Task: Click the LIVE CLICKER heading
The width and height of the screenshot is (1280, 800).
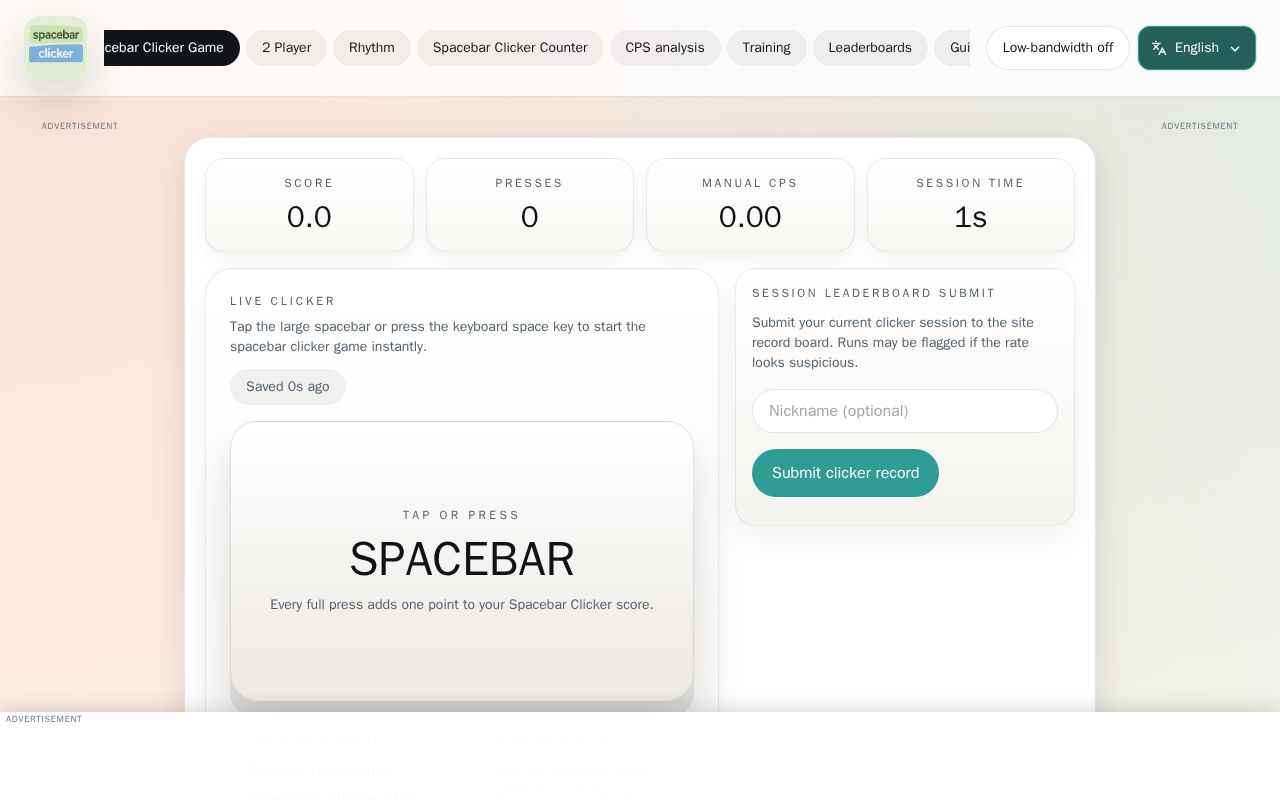Action: pos(283,301)
